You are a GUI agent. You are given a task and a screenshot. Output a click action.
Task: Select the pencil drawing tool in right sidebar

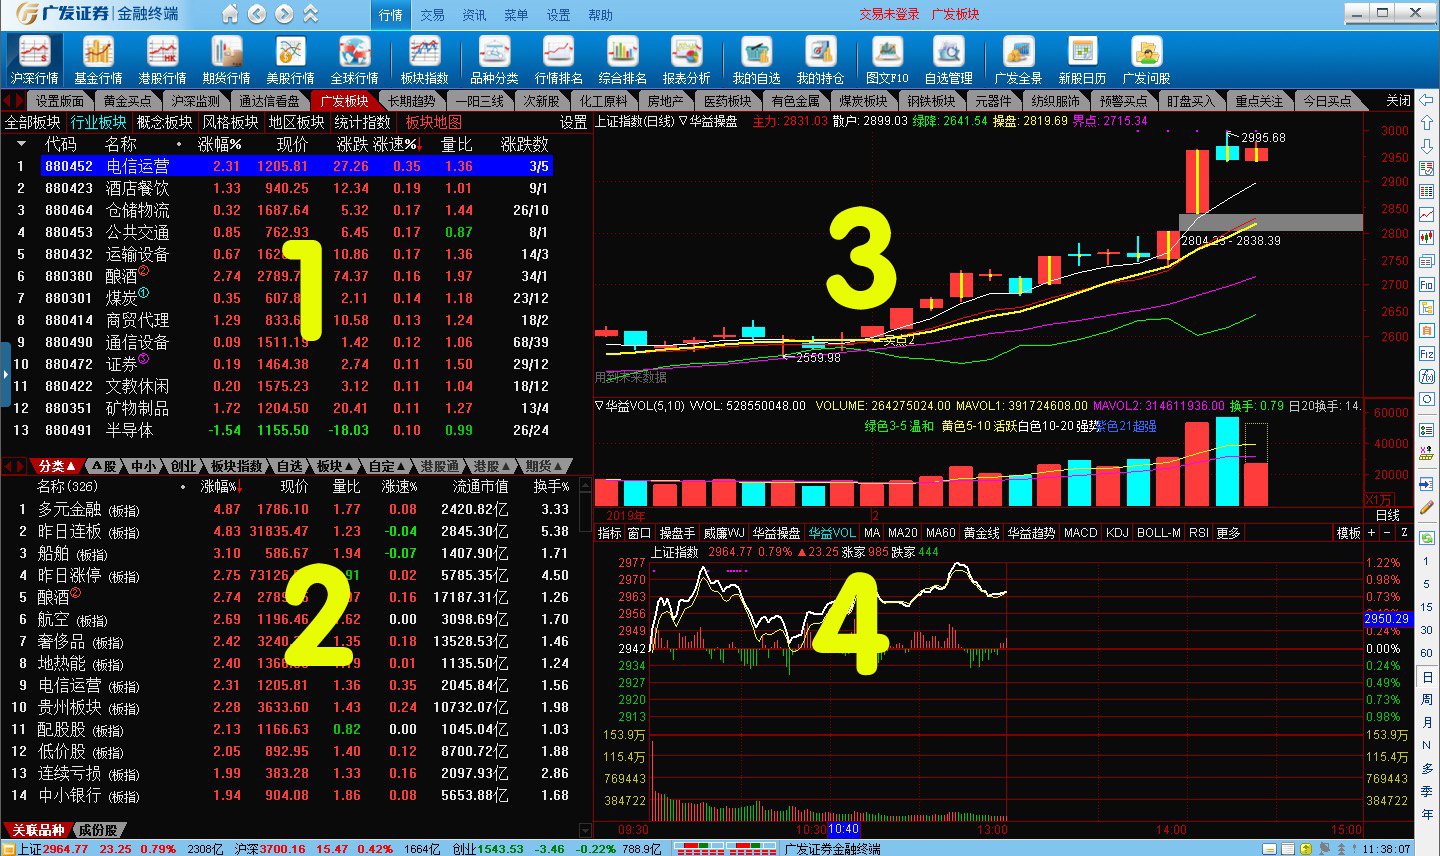click(1427, 507)
